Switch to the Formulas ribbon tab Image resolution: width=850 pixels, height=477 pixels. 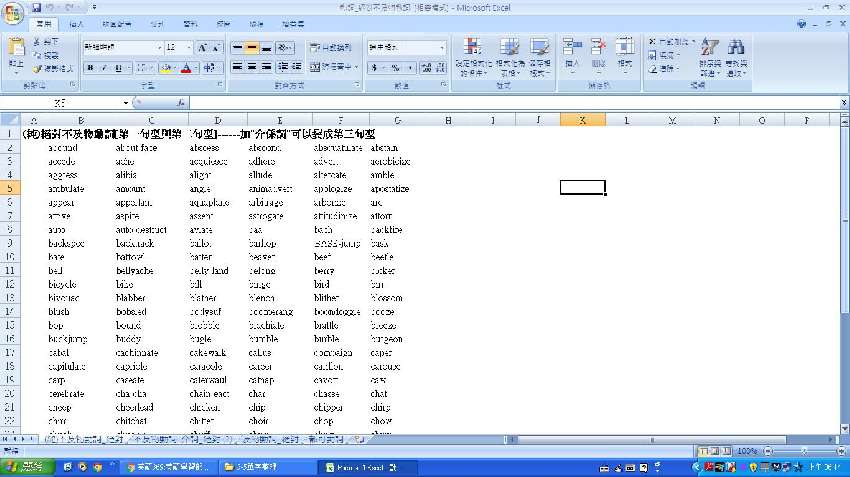(x=157, y=24)
